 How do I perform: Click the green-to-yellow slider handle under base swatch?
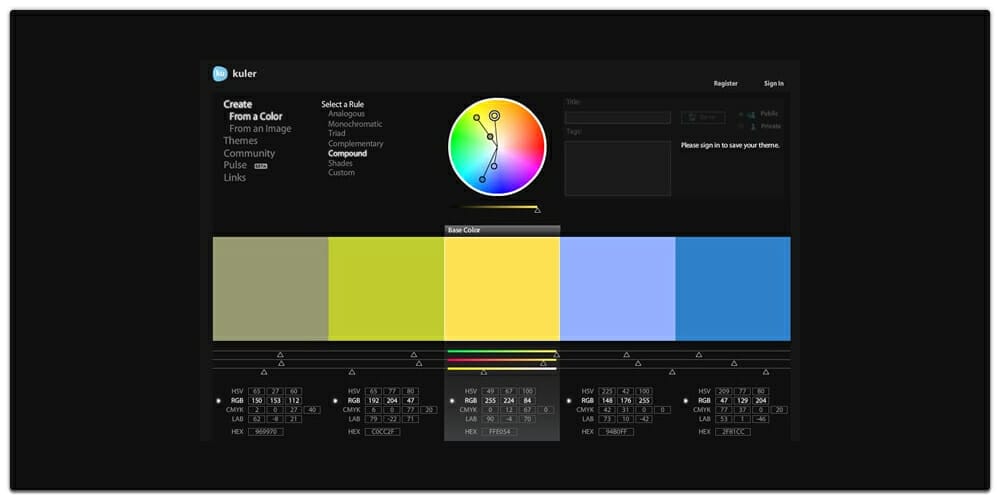coord(556,355)
